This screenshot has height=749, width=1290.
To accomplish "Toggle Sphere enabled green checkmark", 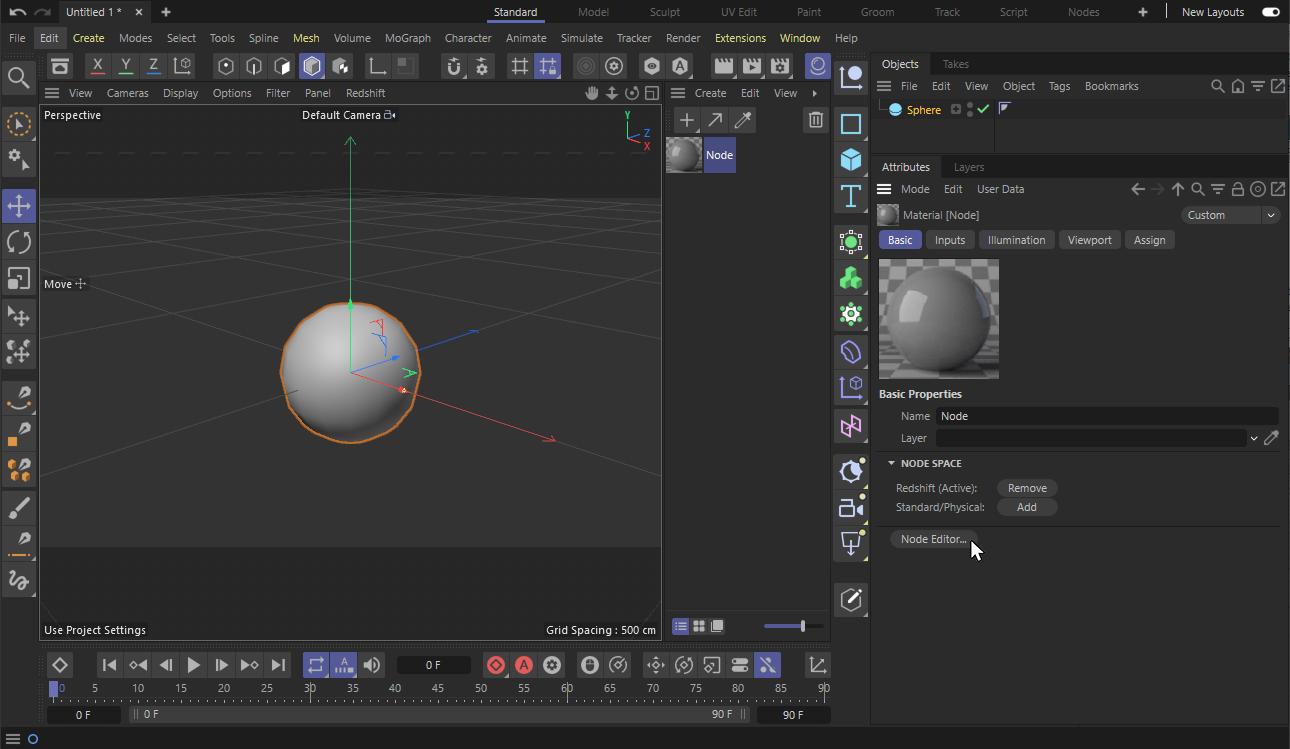I will [x=983, y=110].
